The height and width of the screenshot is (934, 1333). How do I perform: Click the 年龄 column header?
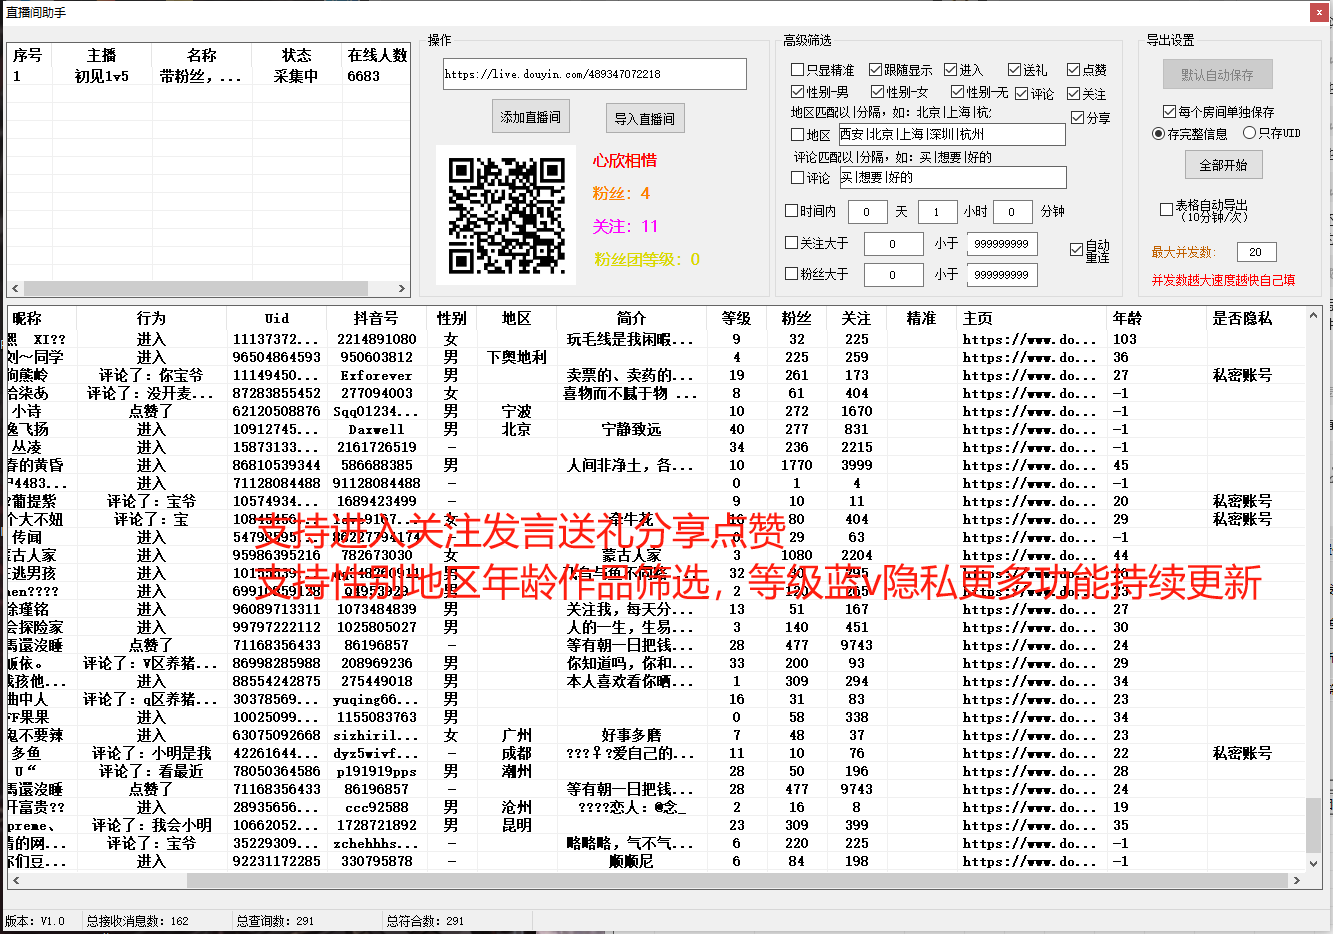coord(1158,318)
